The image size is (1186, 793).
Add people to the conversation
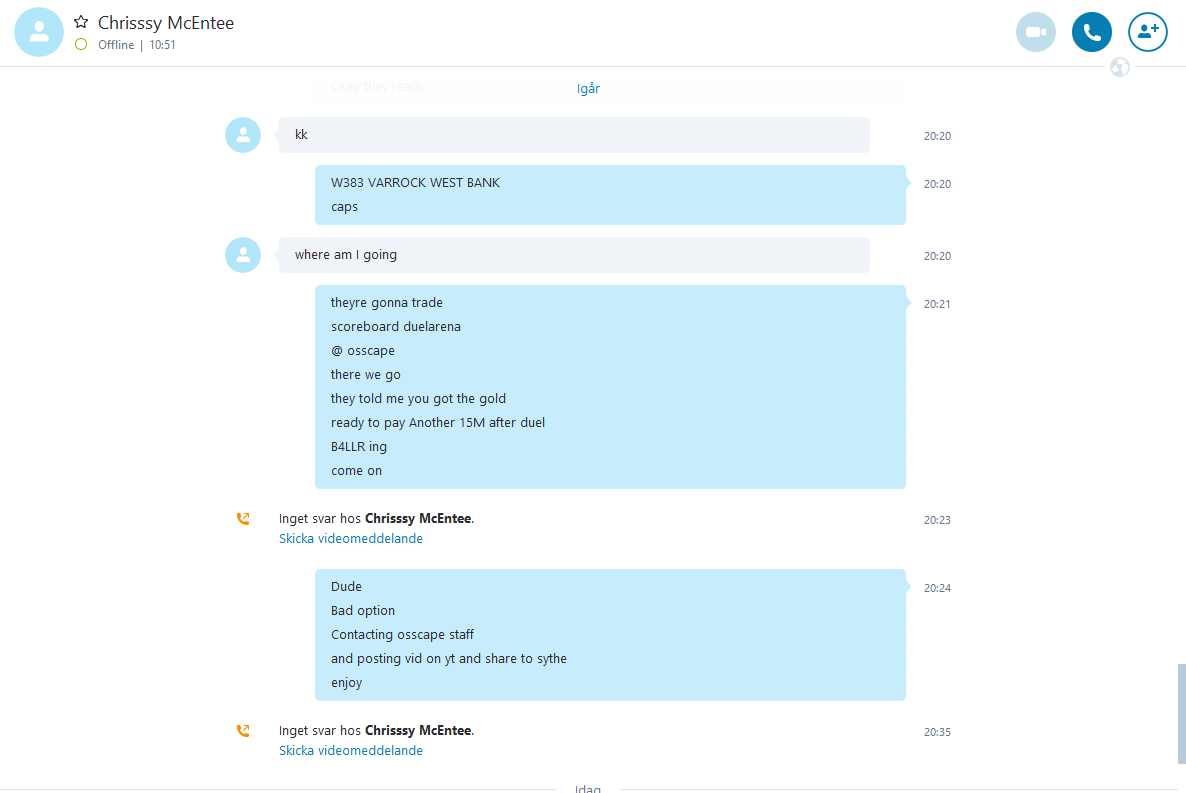(1147, 32)
